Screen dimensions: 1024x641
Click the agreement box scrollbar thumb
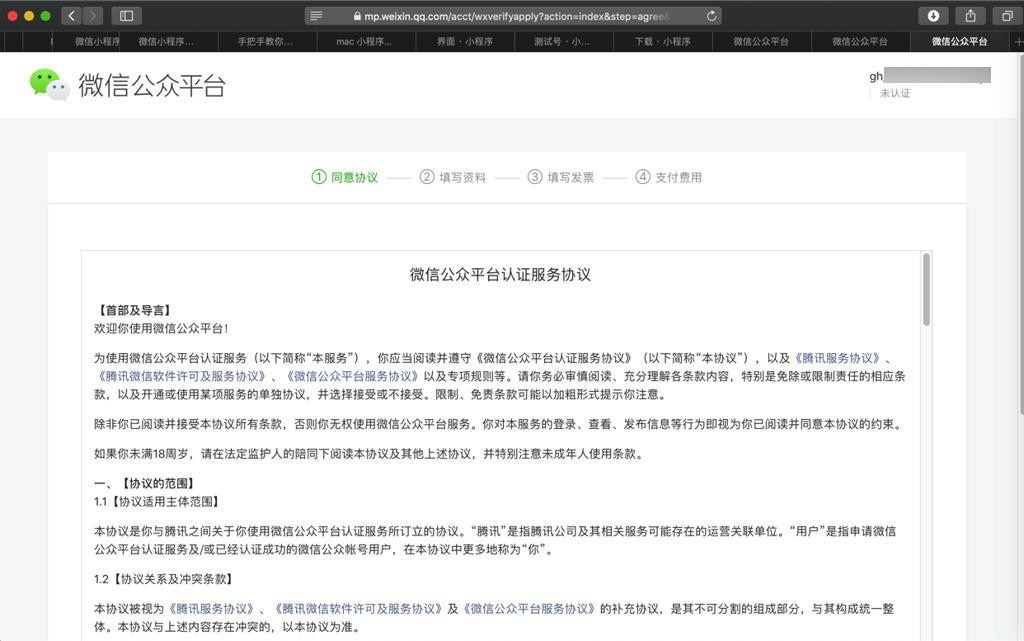[926, 290]
